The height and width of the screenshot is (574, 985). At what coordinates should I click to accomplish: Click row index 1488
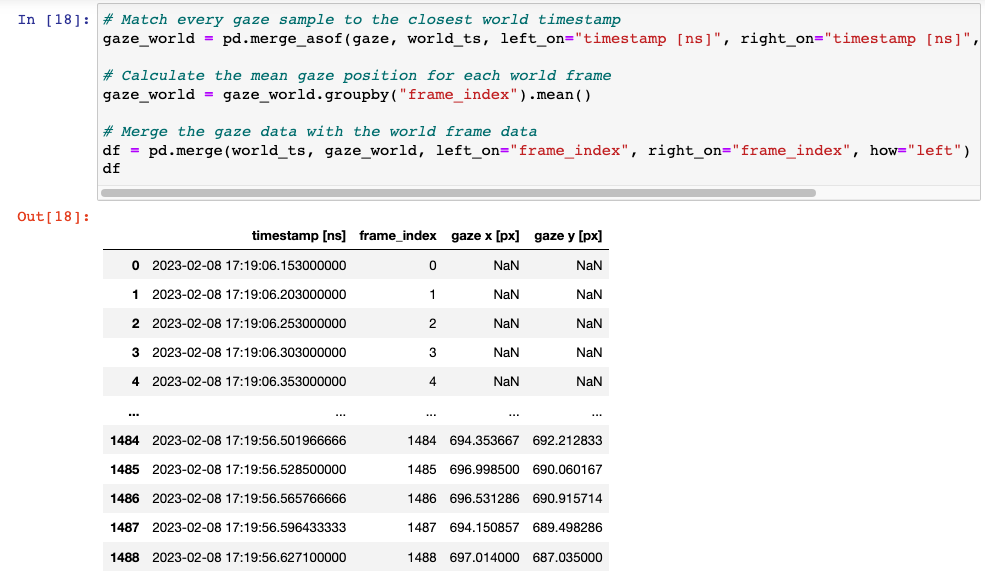(x=124, y=557)
